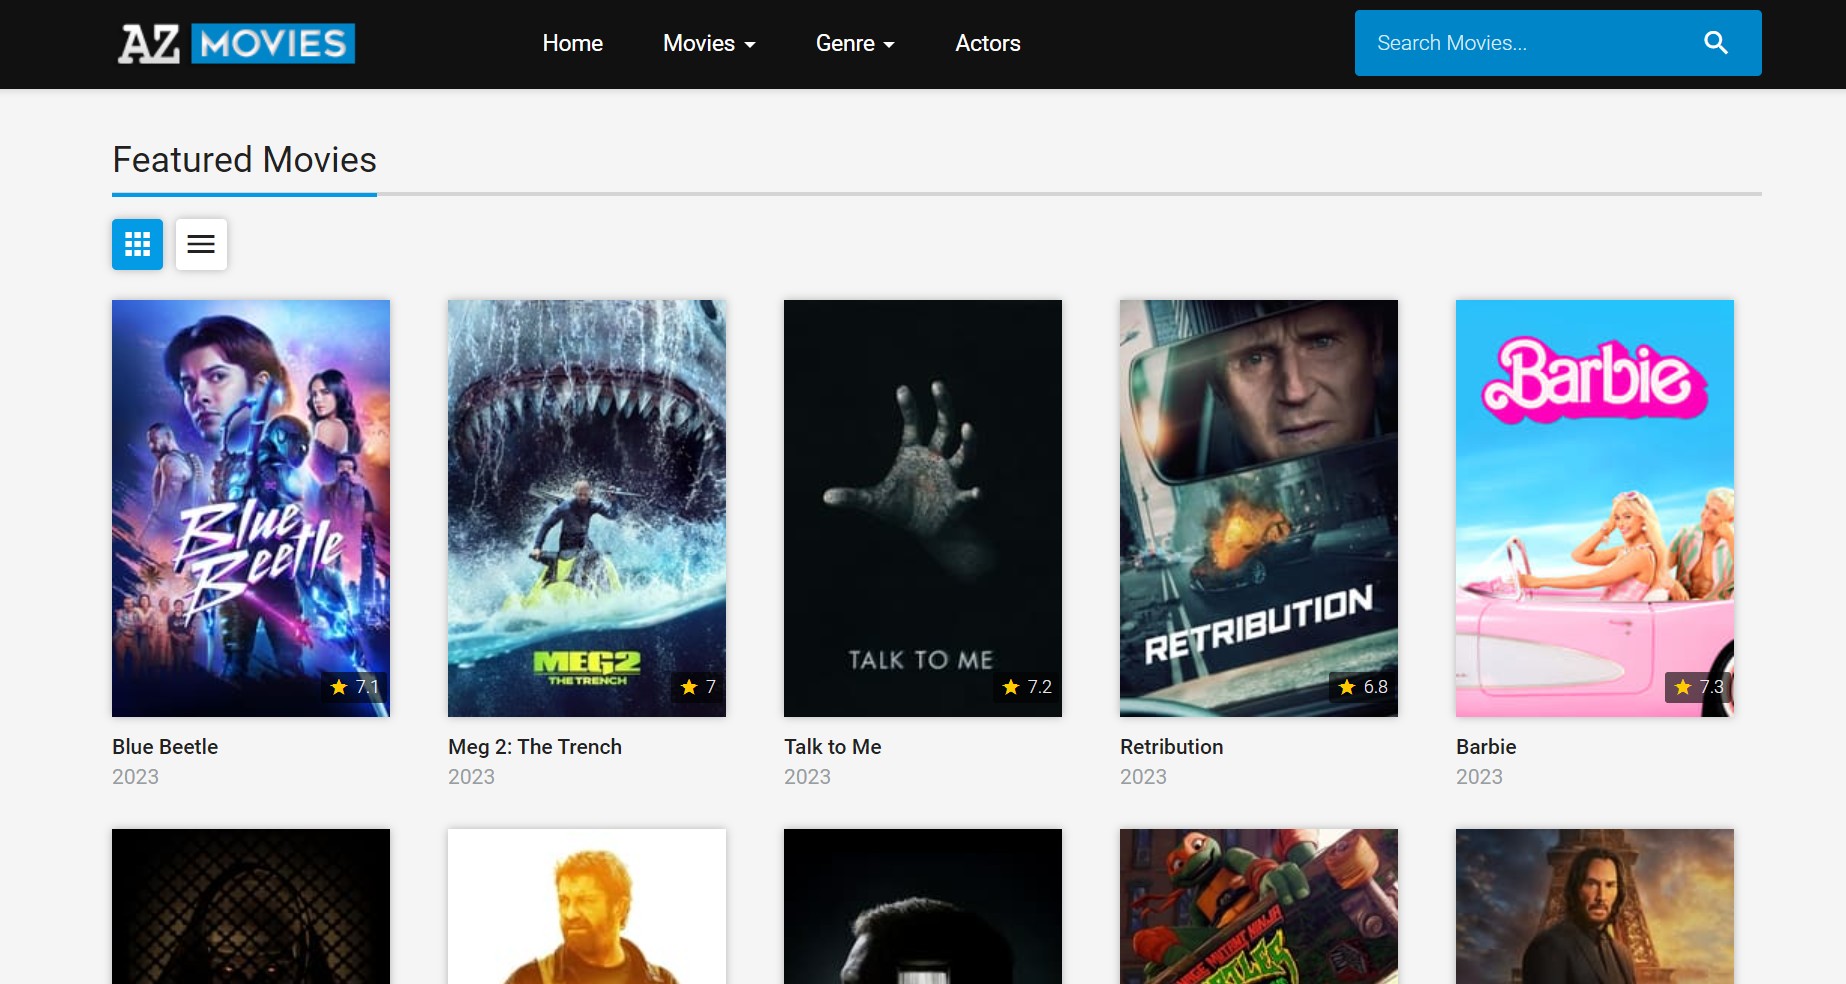The width and height of the screenshot is (1846, 984).
Task: Click the Talk to Me title link
Action: click(833, 747)
